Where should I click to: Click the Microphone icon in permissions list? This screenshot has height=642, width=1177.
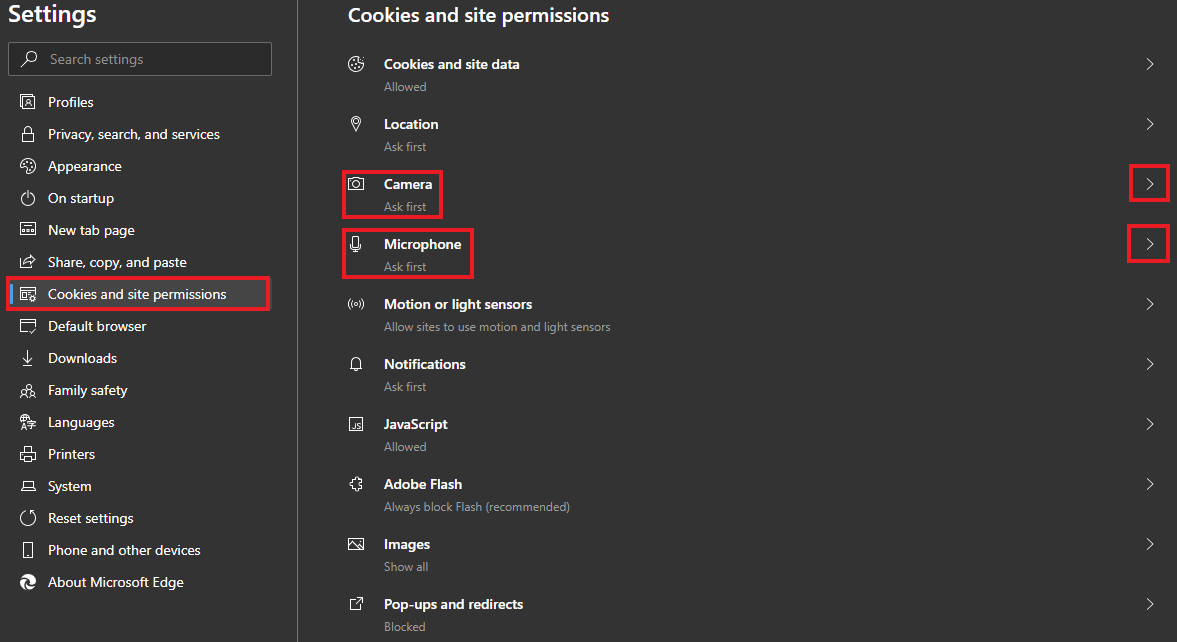tap(356, 244)
